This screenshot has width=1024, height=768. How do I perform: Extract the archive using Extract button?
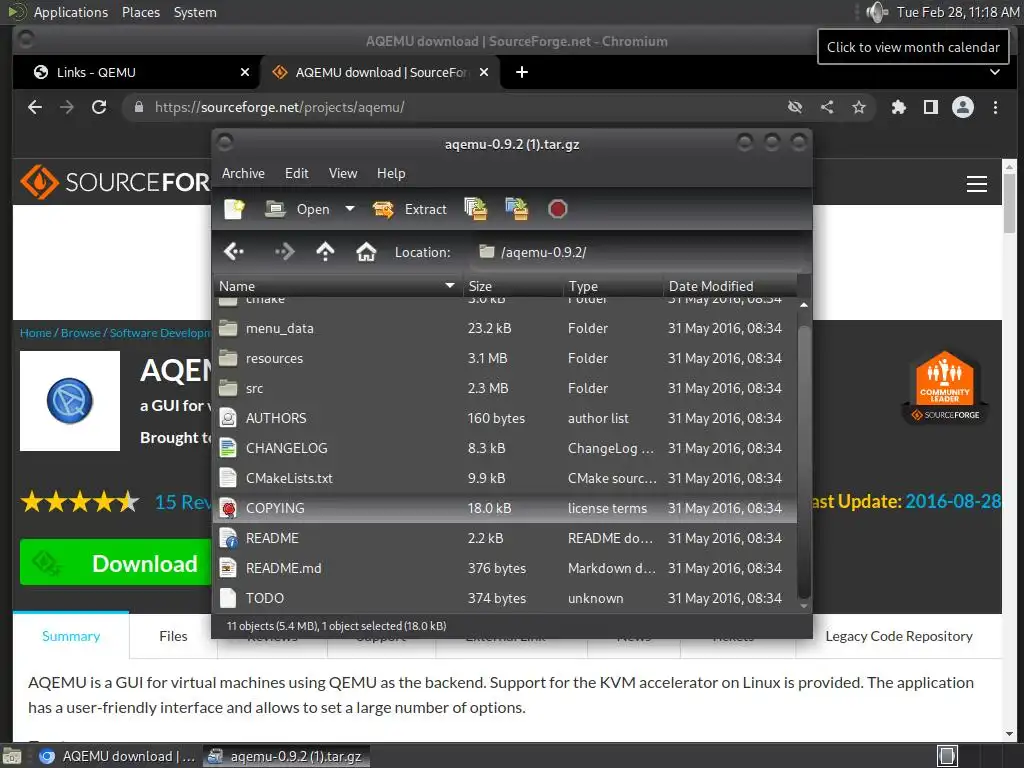(x=409, y=209)
